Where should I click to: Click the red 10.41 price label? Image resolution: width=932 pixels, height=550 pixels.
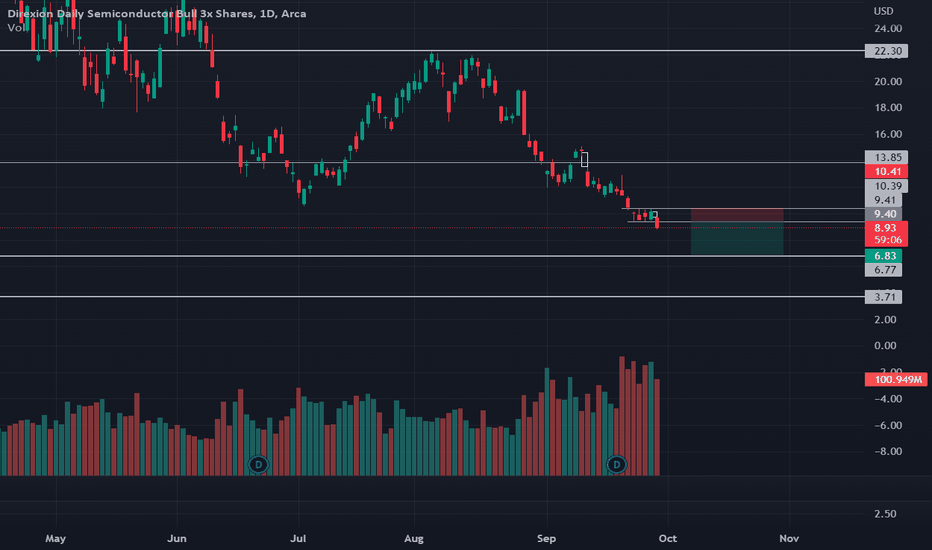[886, 171]
